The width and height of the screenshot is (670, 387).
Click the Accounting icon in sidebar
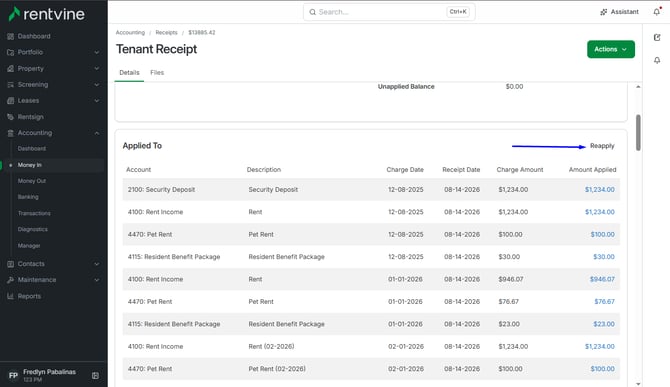pos(11,133)
